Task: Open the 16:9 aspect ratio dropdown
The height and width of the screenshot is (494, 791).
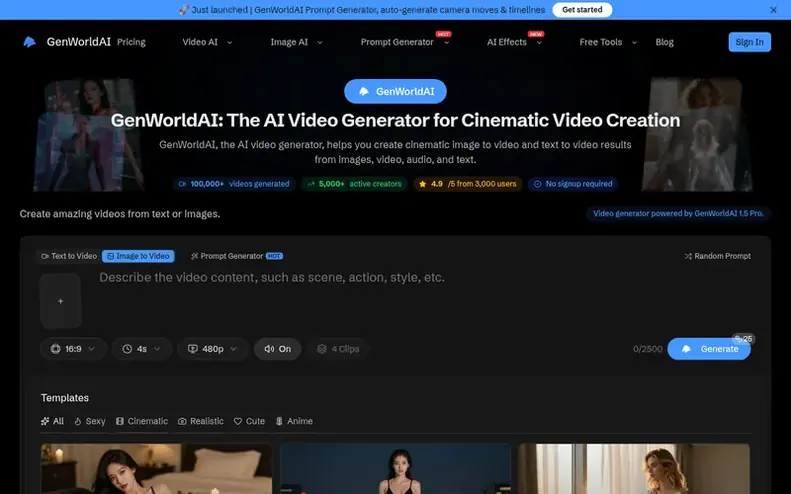Action: (x=73, y=349)
